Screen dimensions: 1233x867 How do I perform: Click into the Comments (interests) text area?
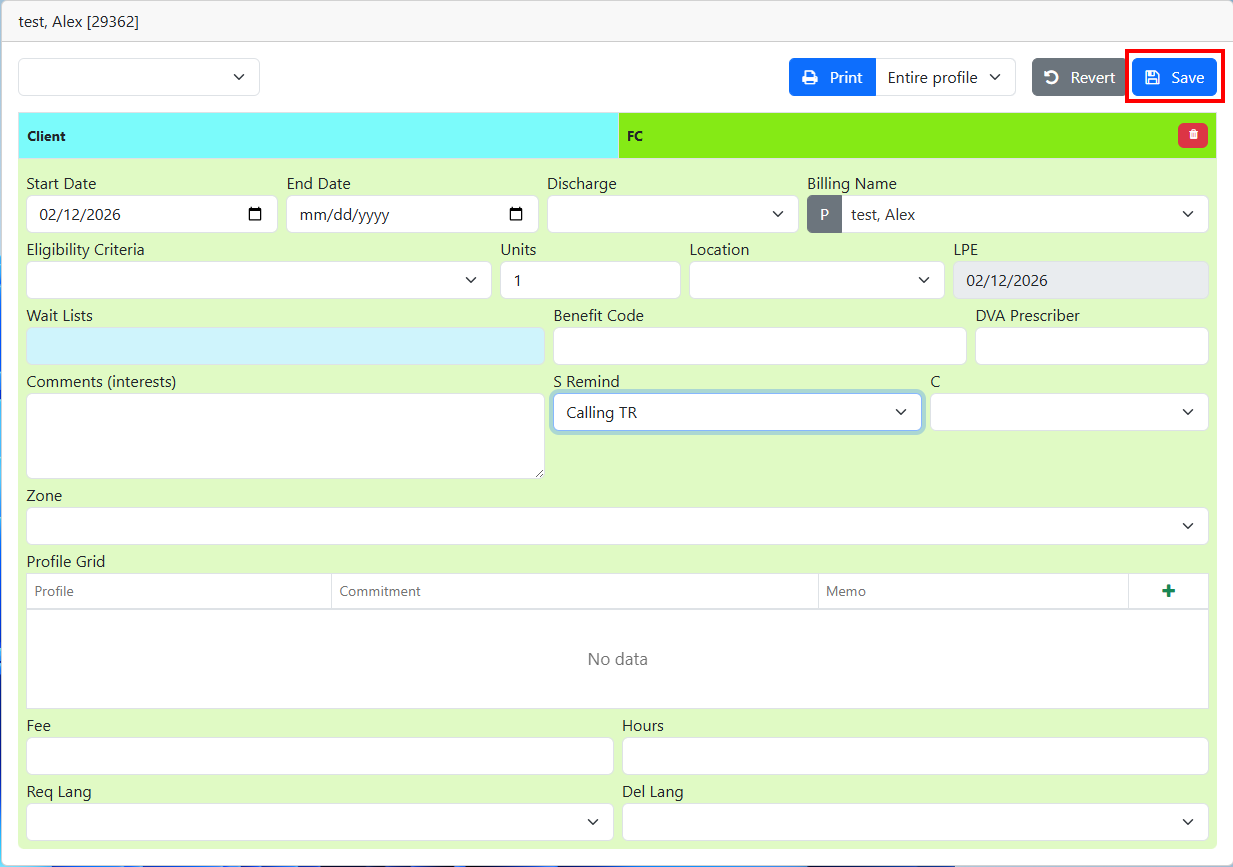tap(285, 436)
